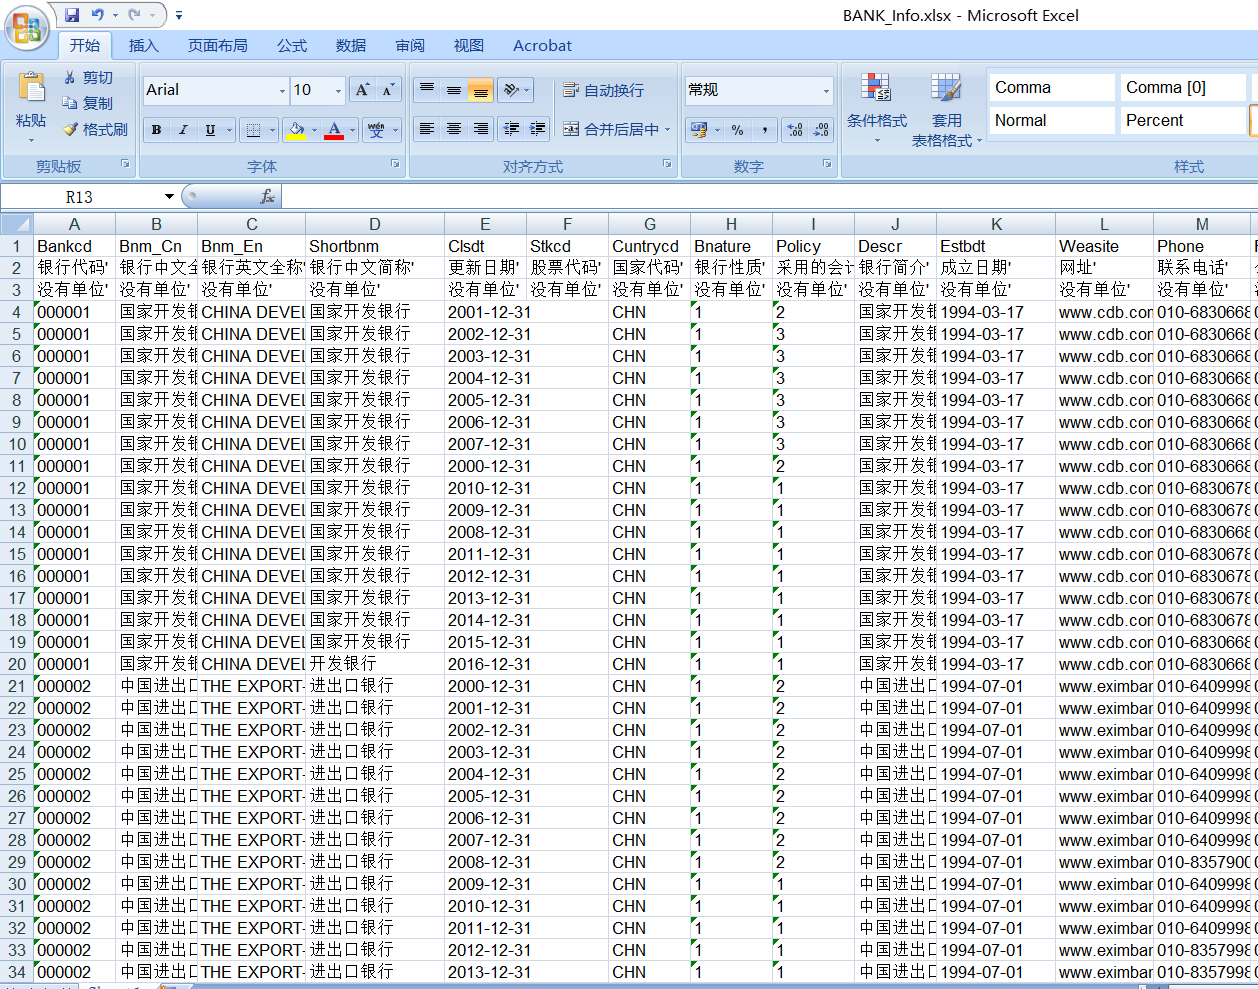Click the Save icon in quick access toolbar

click(x=72, y=15)
